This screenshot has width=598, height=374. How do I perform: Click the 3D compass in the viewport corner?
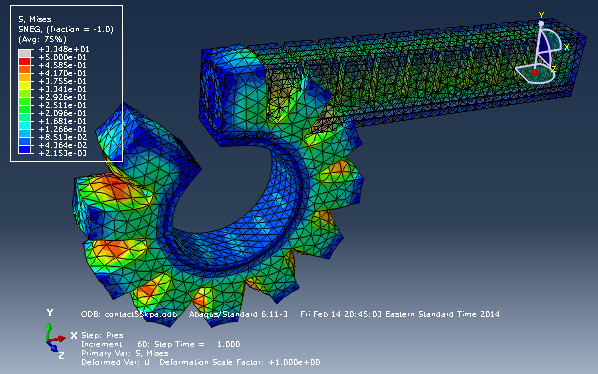coord(542,48)
